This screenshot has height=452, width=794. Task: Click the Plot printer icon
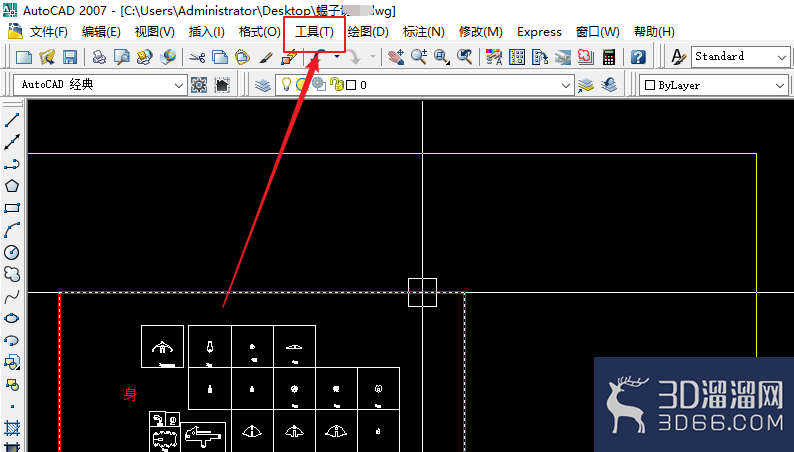click(99, 57)
